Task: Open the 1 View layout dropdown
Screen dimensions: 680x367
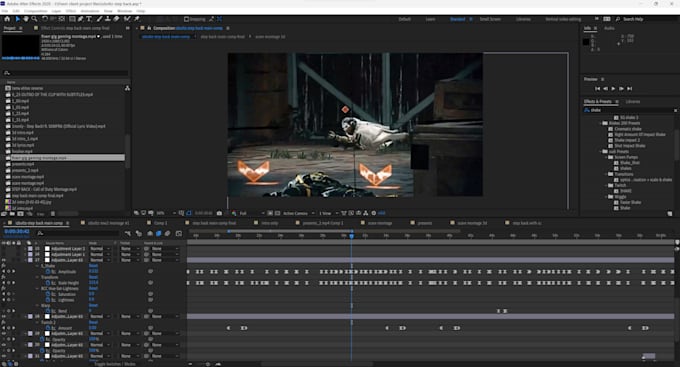Action: click(328, 213)
